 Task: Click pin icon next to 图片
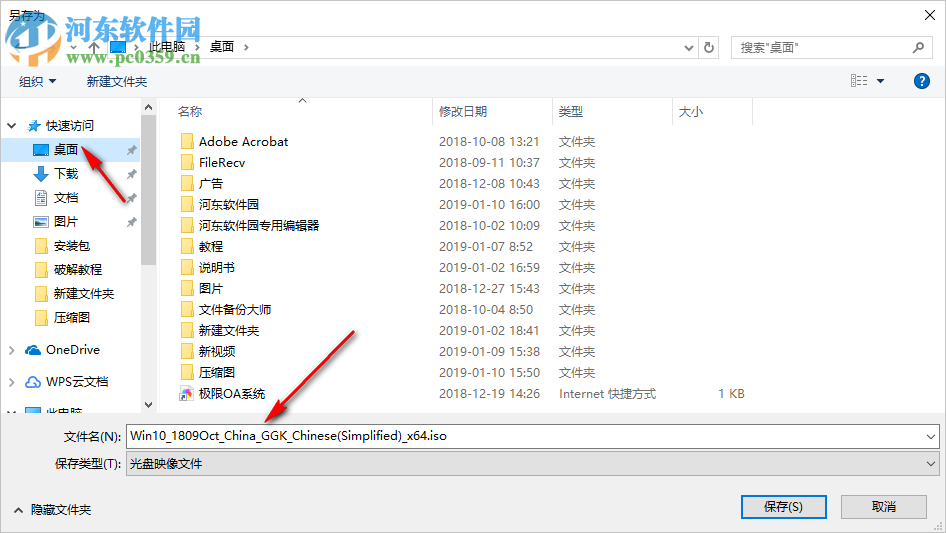(131, 222)
